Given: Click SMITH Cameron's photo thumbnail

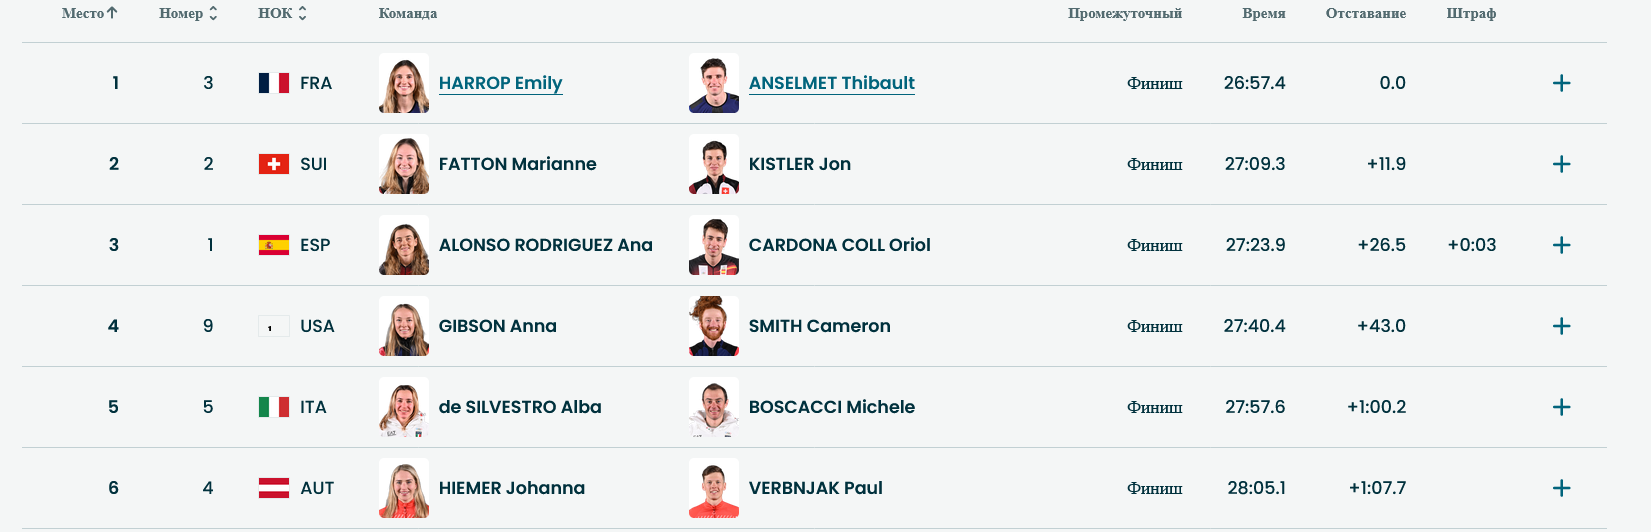Looking at the screenshot, I should pyautogui.click(x=714, y=326).
